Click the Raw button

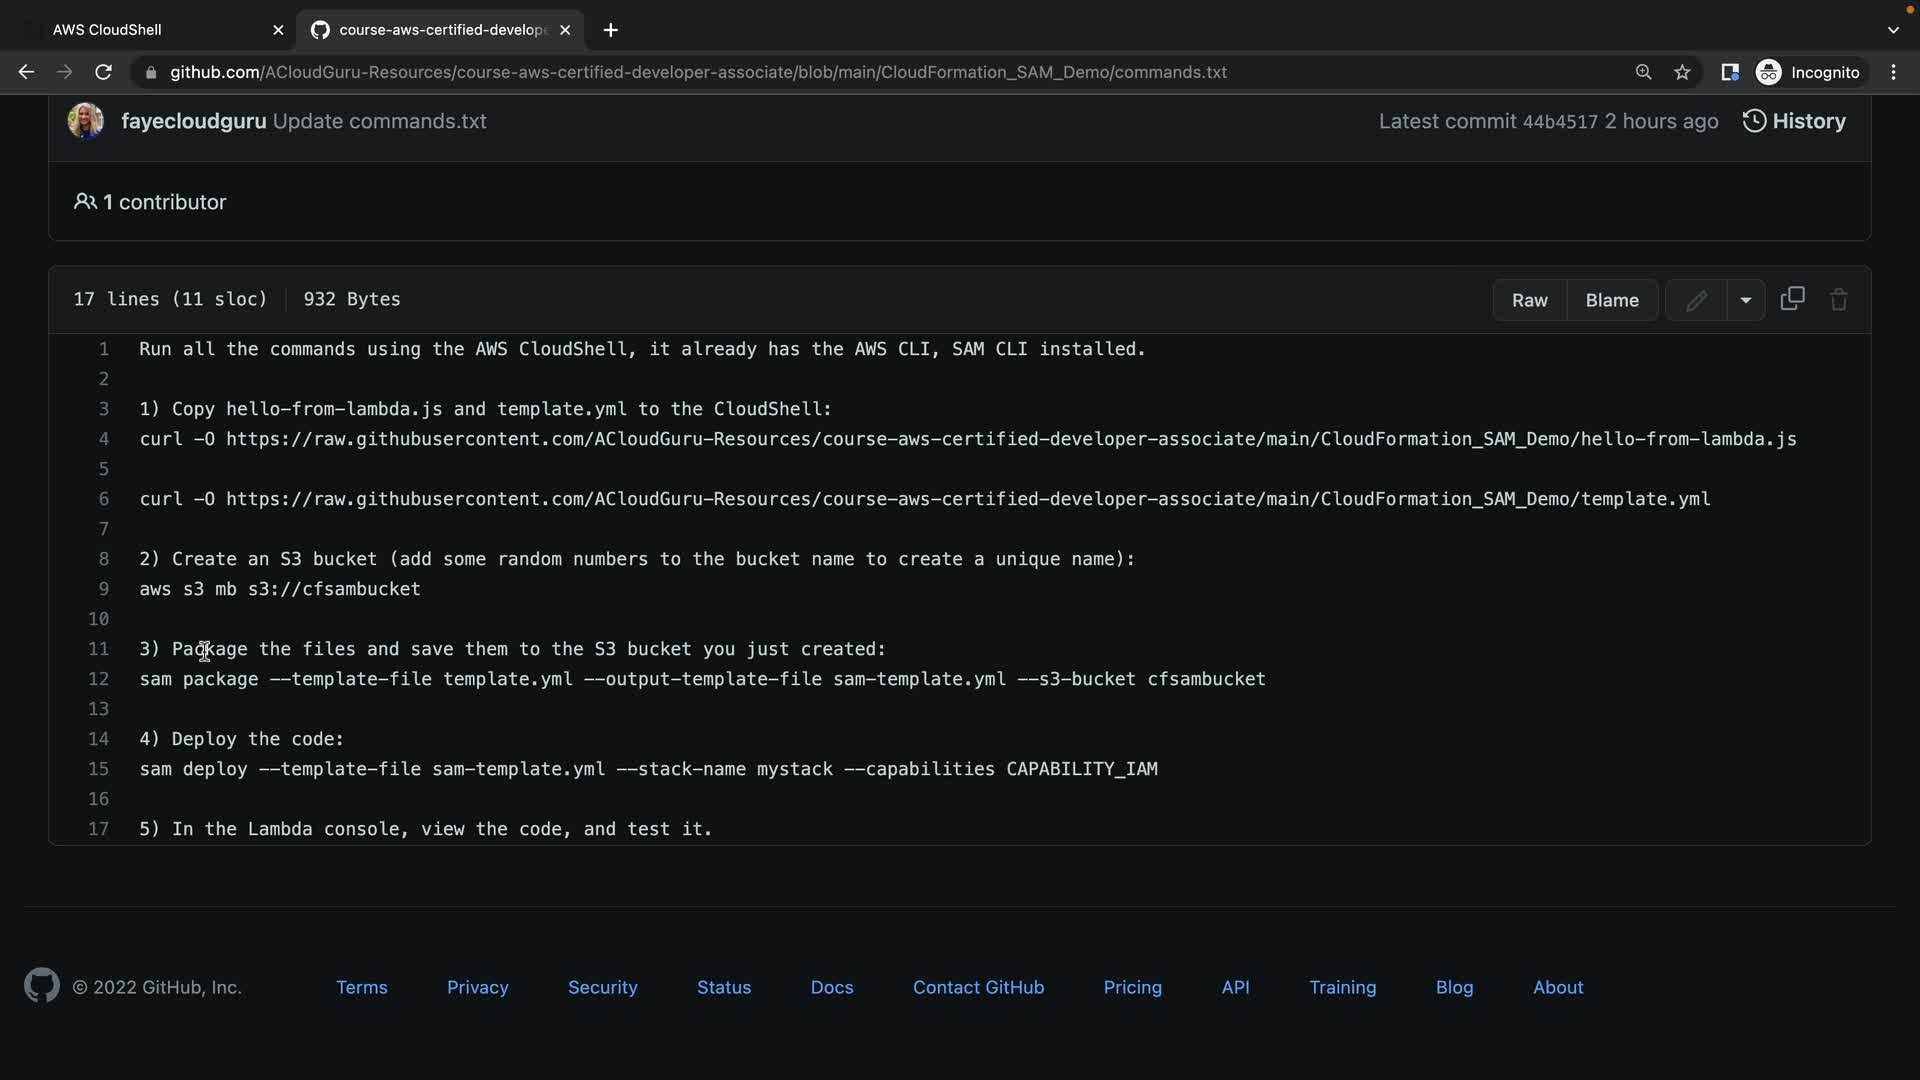(x=1529, y=300)
